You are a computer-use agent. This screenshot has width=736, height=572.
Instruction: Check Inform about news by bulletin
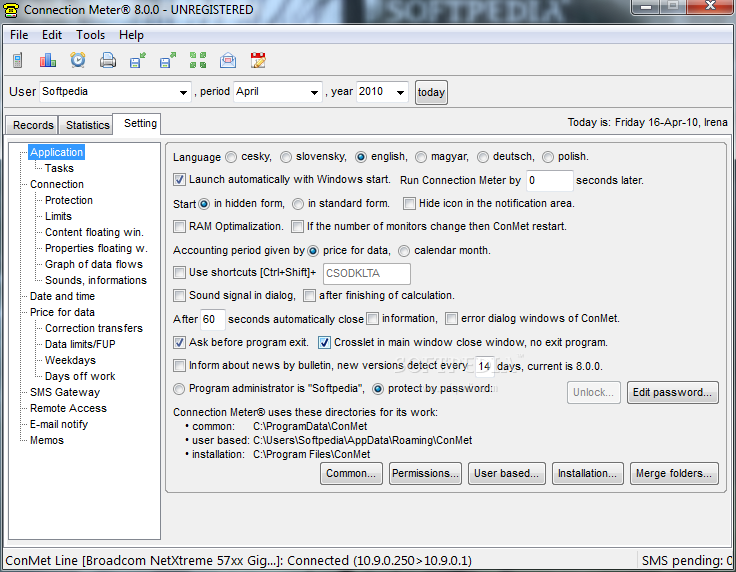pos(179,366)
